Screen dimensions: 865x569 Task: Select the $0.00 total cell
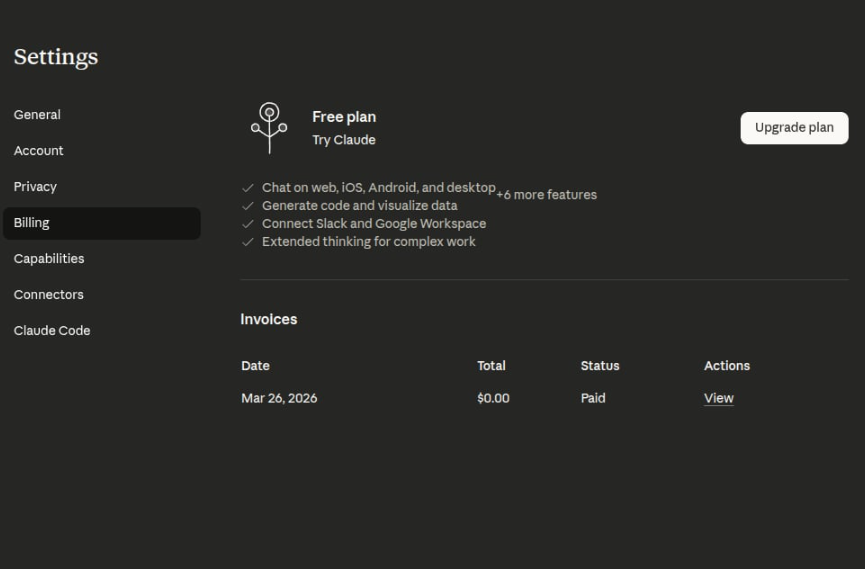(x=493, y=398)
